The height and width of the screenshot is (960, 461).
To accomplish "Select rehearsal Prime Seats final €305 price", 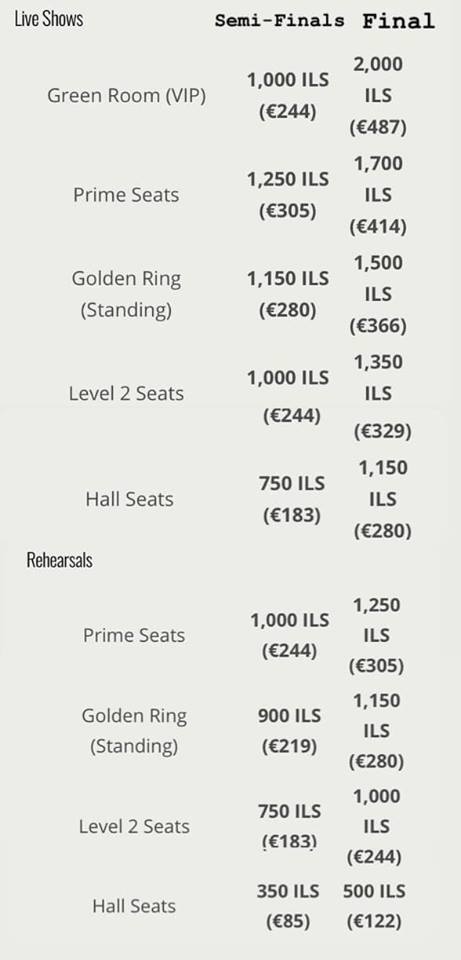I will [x=377, y=666].
